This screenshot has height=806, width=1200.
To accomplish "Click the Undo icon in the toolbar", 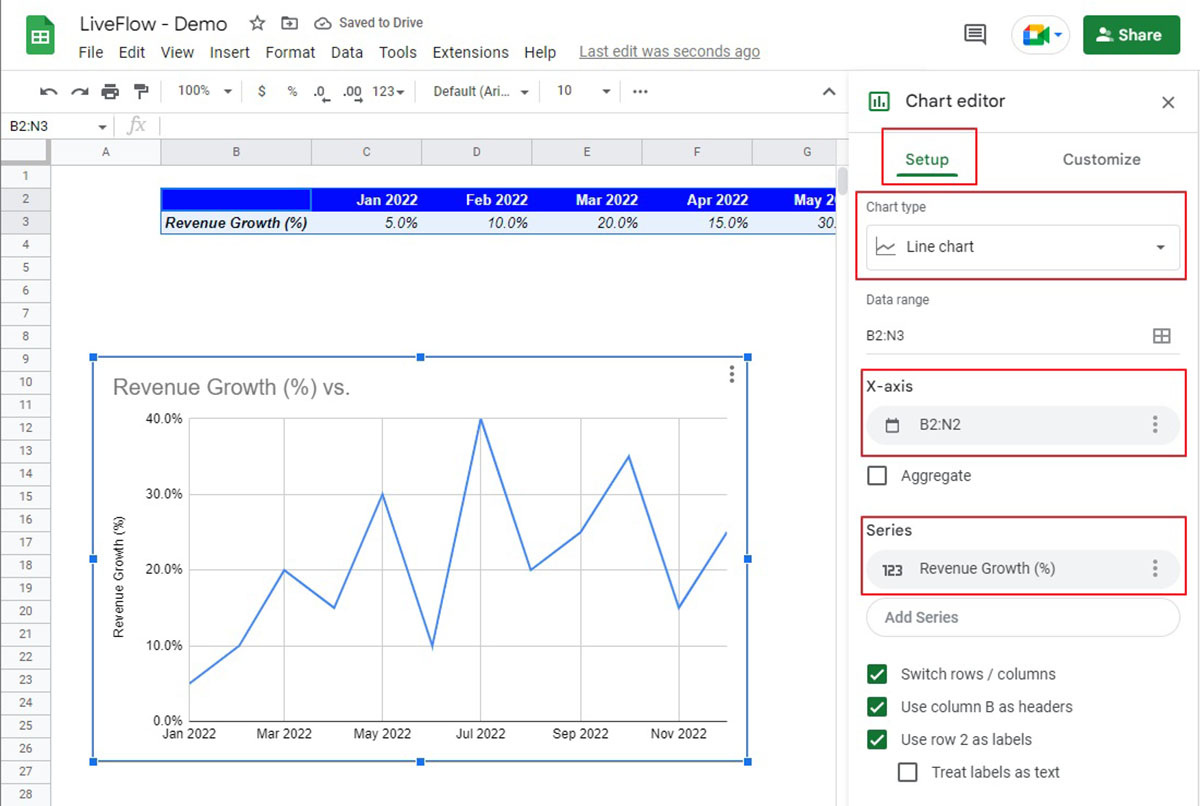I will tap(48, 91).
